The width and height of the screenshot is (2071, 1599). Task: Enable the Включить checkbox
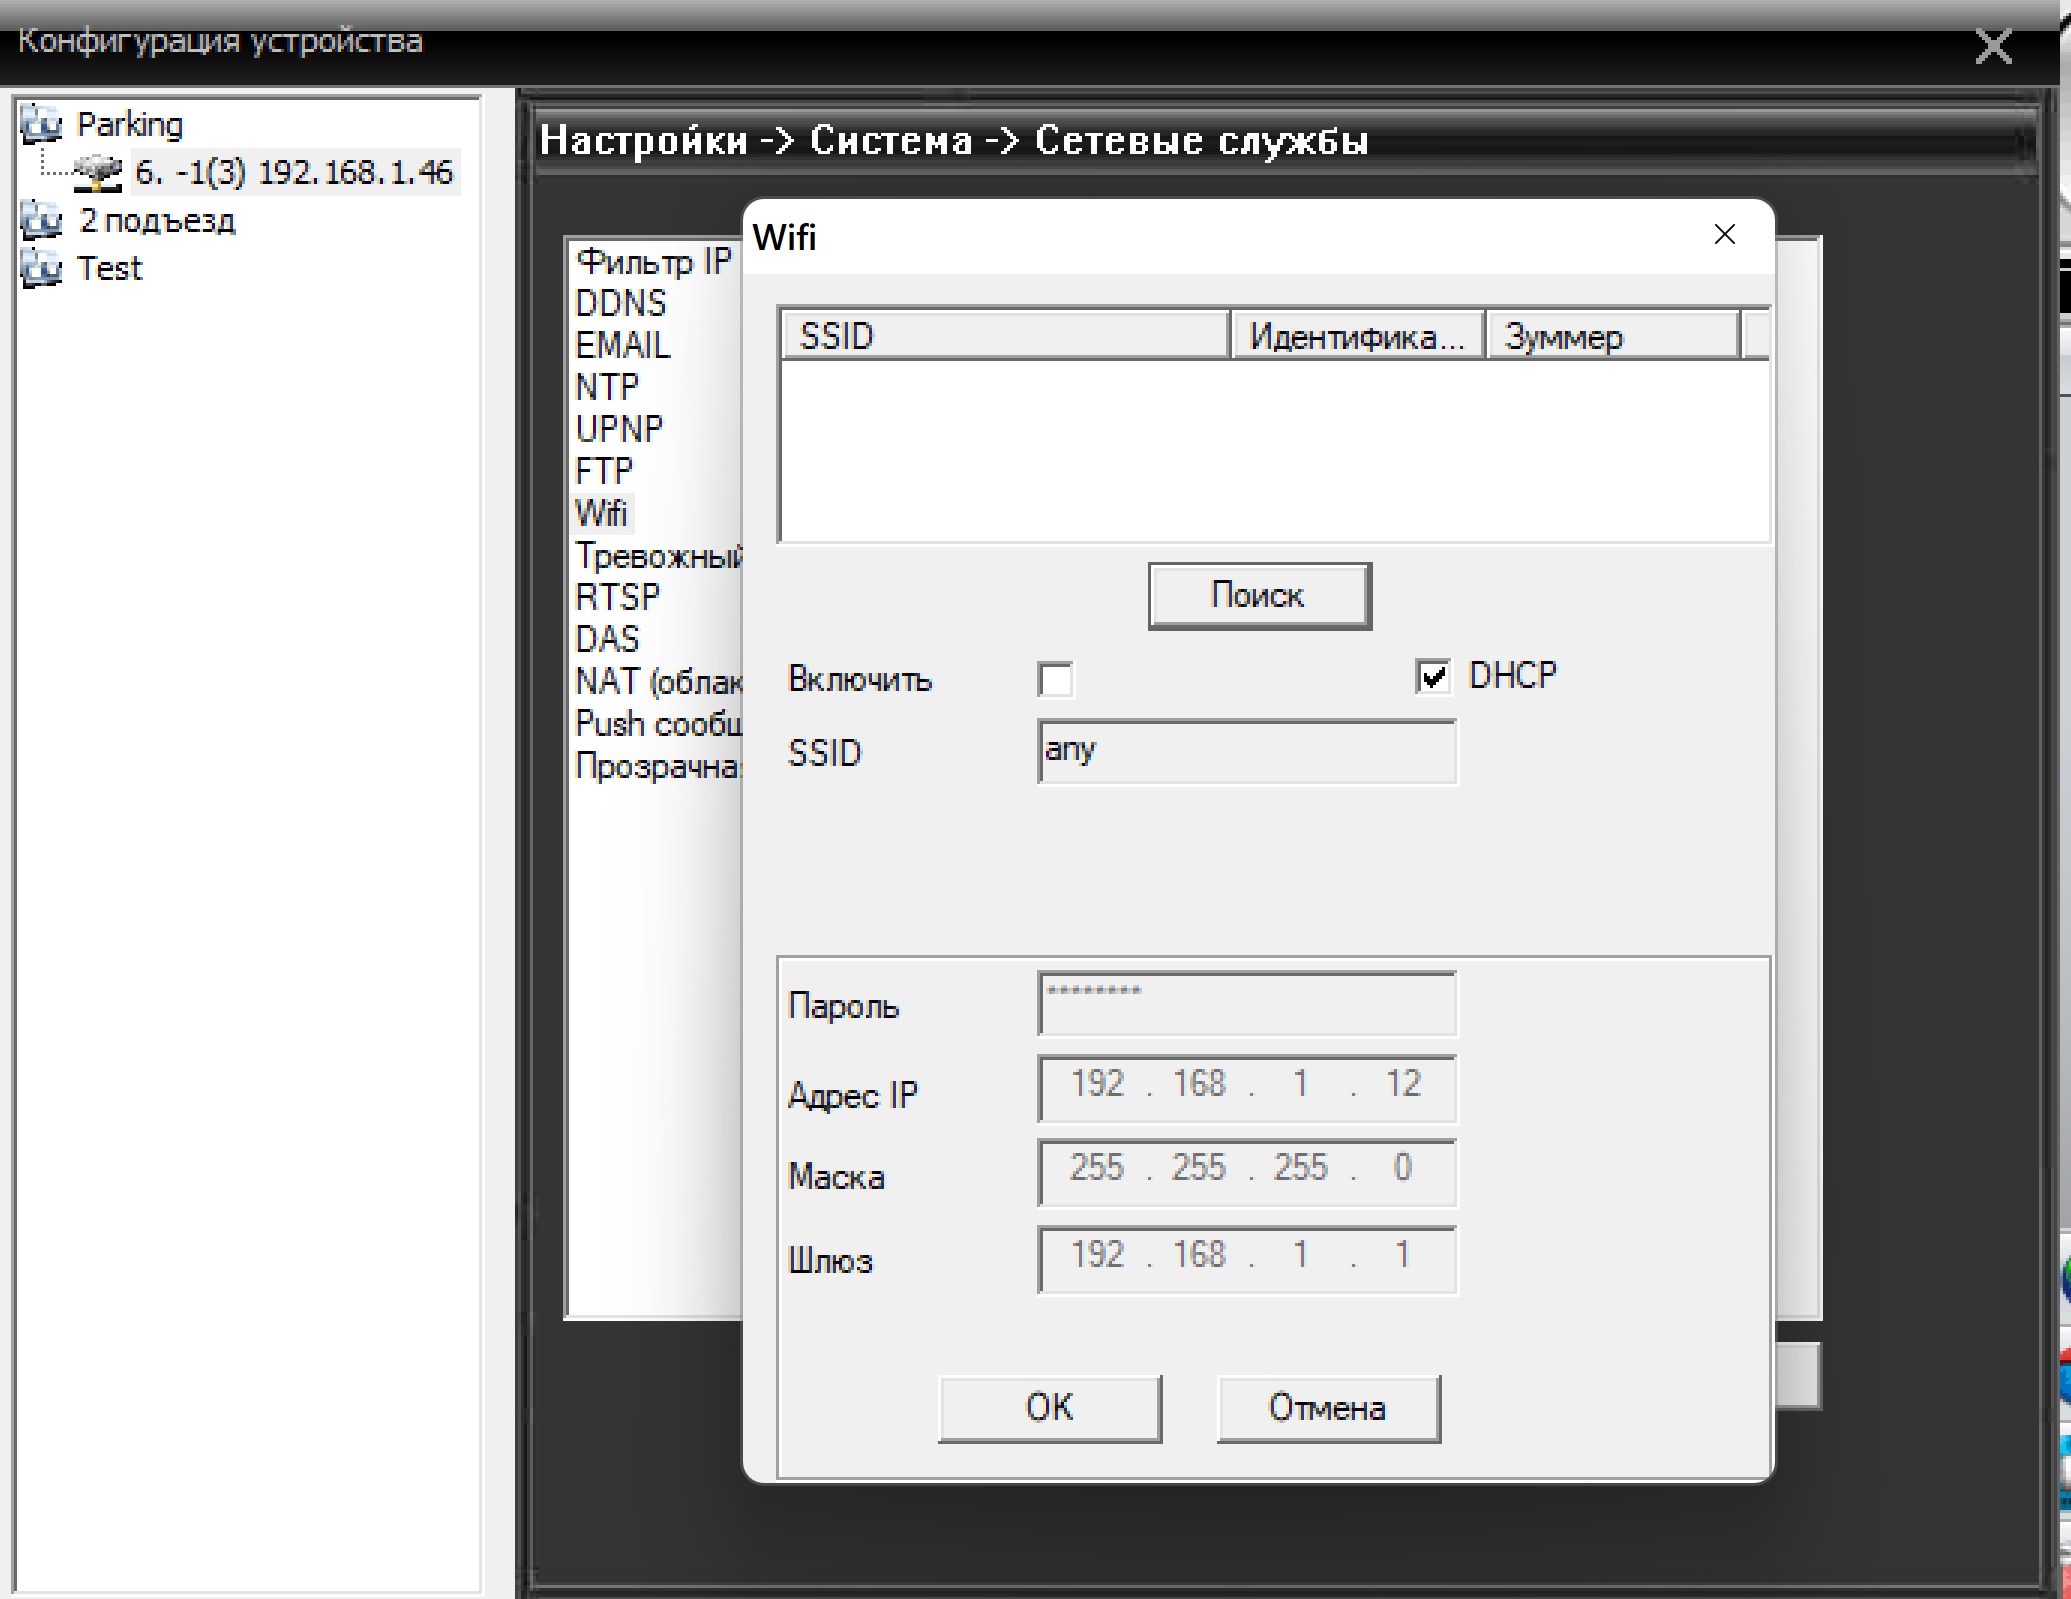click(x=1055, y=679)
